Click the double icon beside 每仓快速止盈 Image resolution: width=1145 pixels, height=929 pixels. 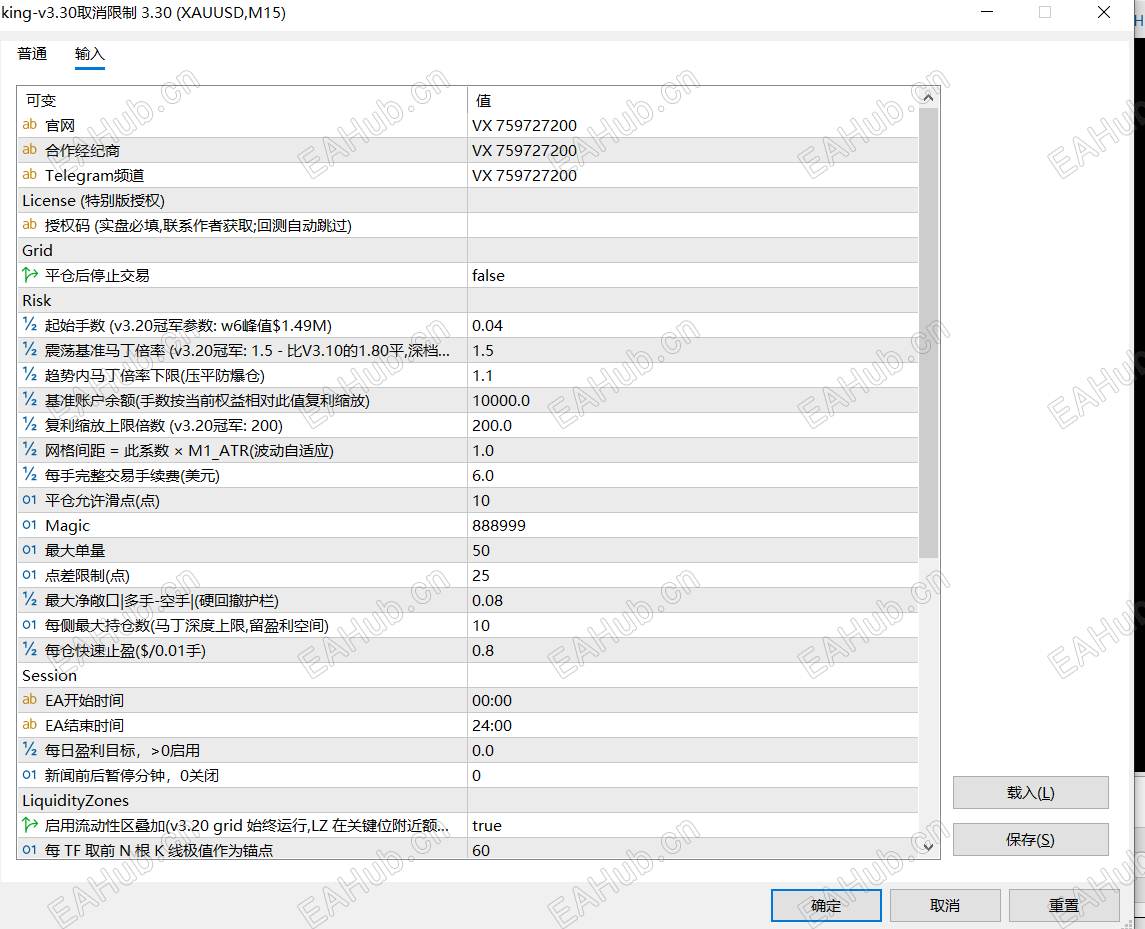29,650
